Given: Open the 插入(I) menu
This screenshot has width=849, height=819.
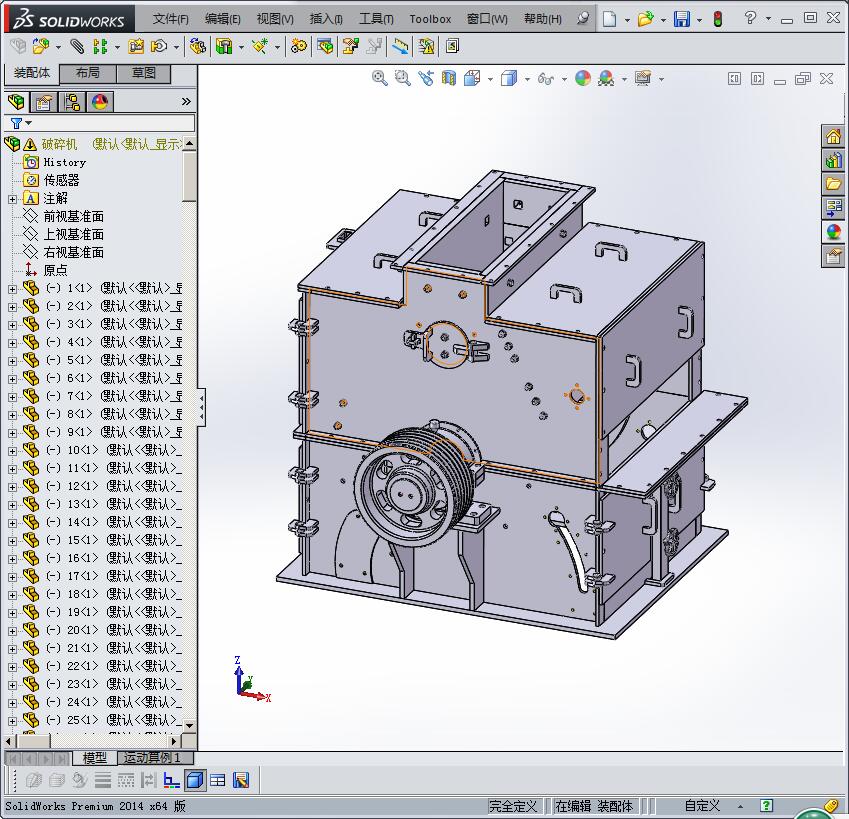Looking at the screenshot, I should click(x=326, y=19).
